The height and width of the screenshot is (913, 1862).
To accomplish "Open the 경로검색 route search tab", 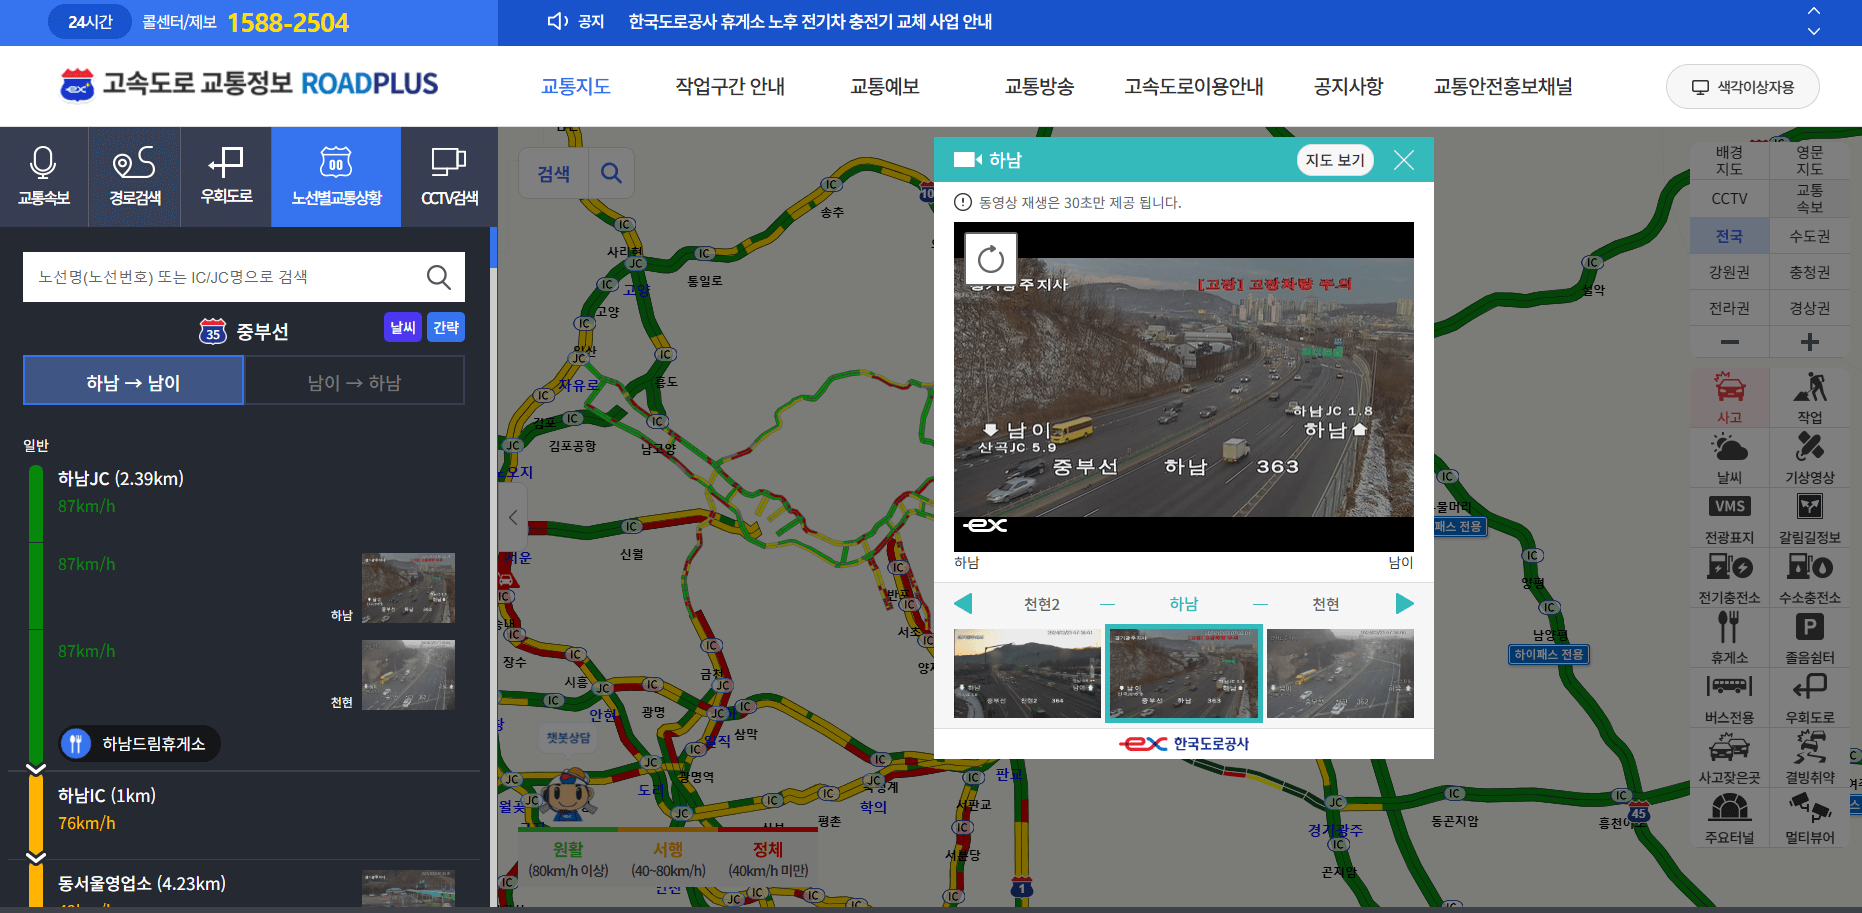I will 135,176.
